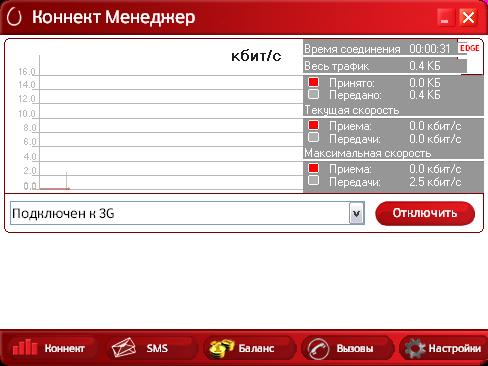This screenshot has height=366, width=488.
Task: Click the Весь трафик label
Action: click(337, 66)
